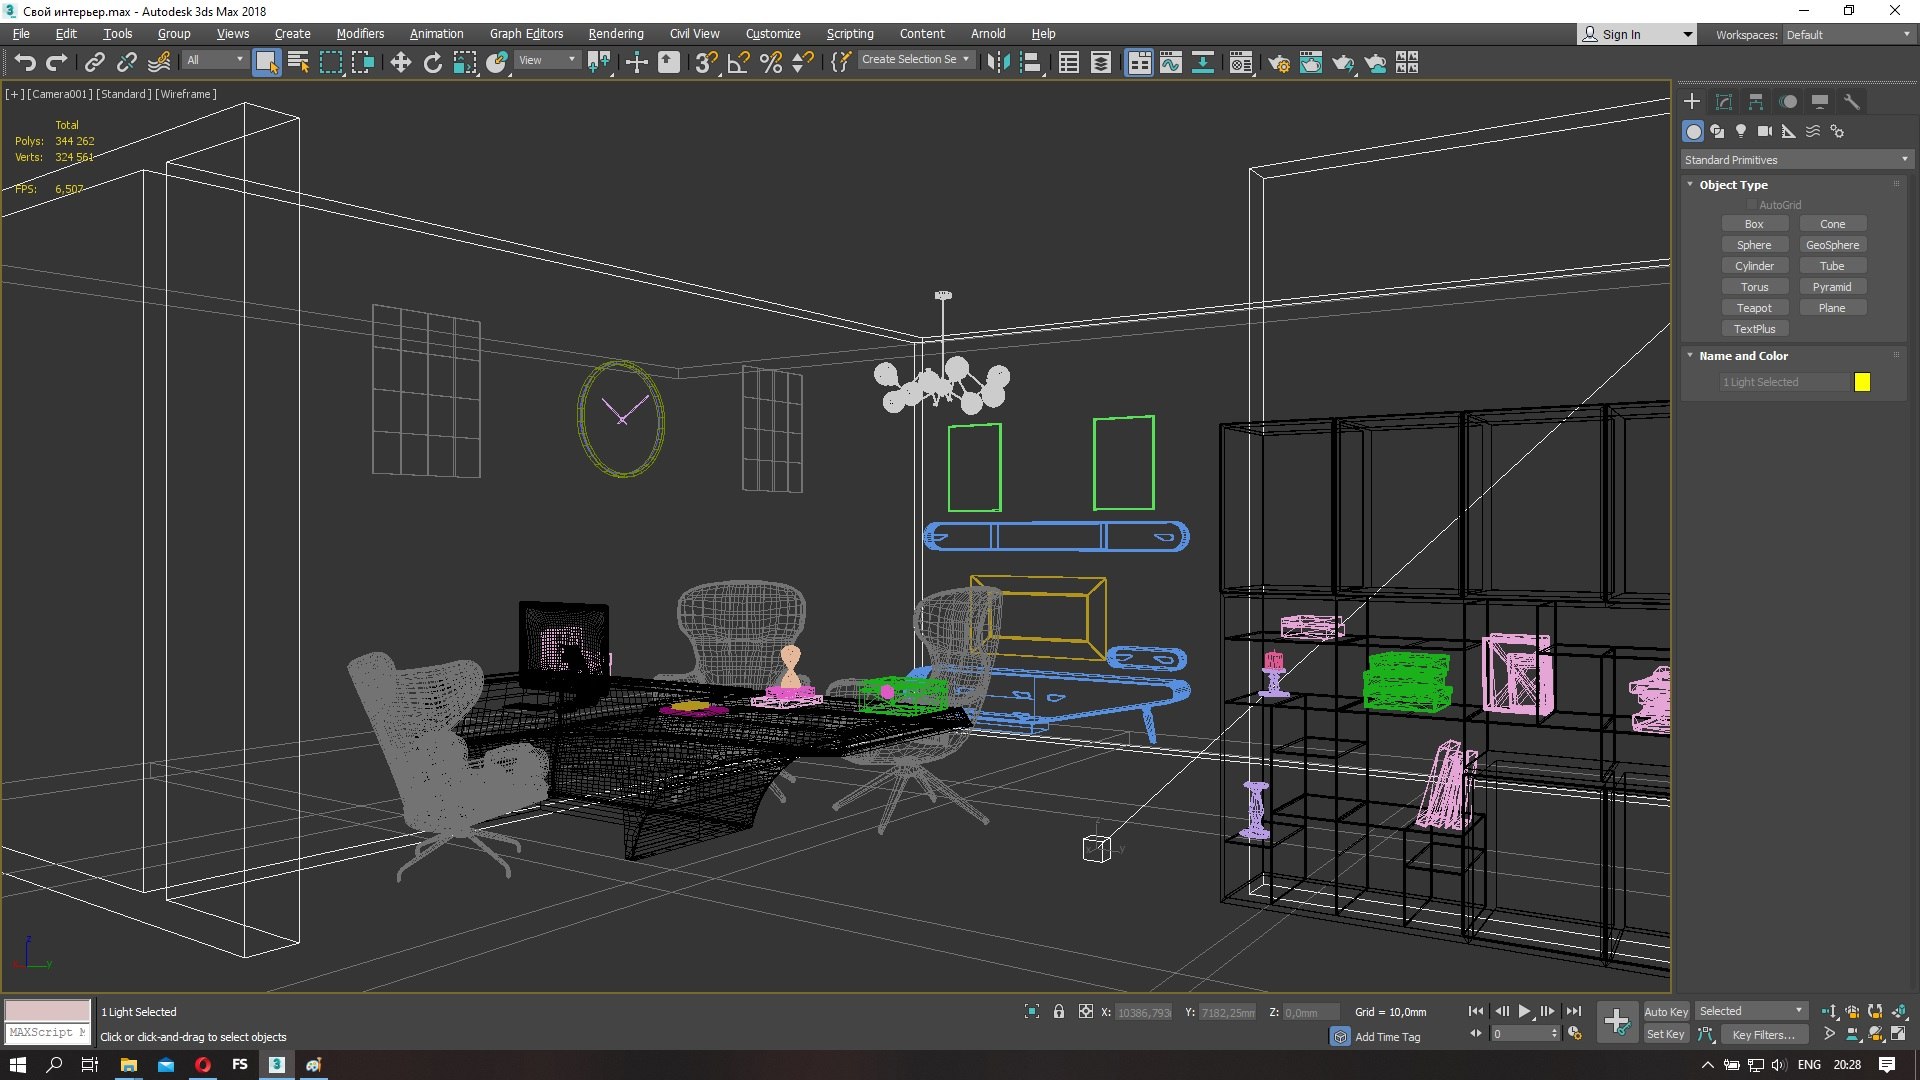Click the Redo arrow icon
1920x1080 pixels.
57,63
